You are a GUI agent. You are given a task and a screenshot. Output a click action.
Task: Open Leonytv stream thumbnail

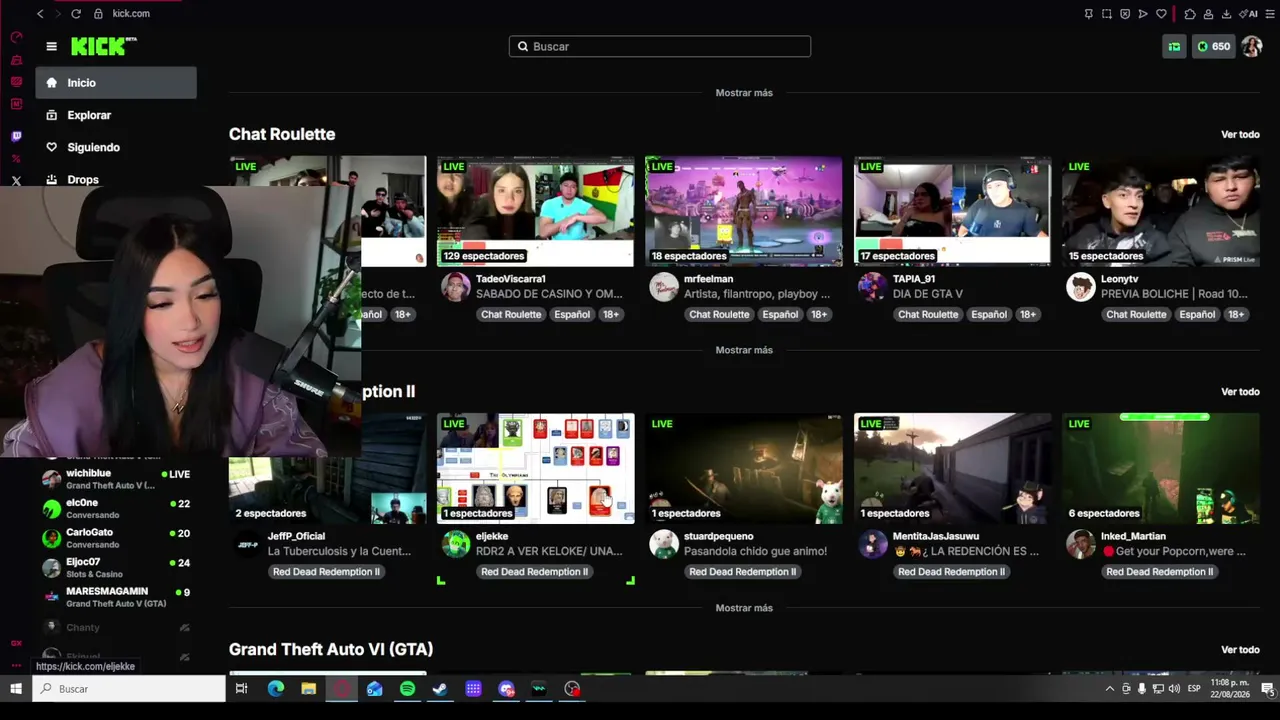(1161, 211)
